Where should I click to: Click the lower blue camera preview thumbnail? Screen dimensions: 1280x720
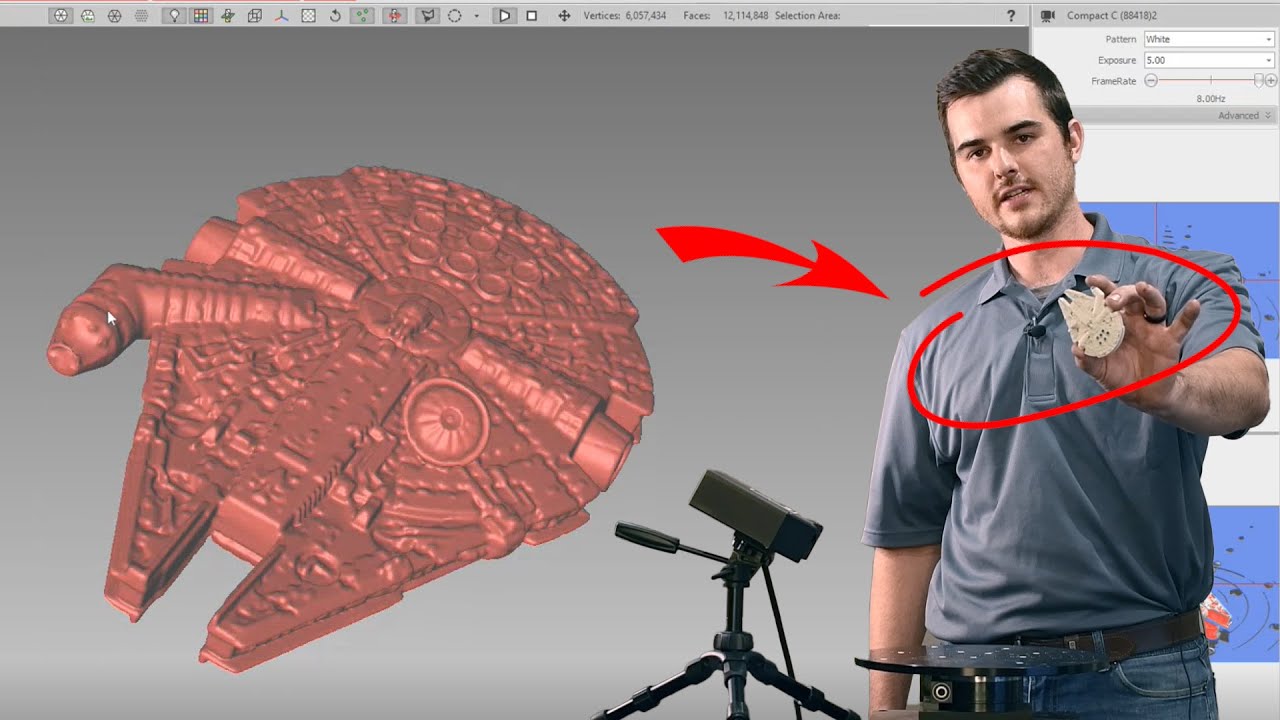[x=1246, y=582]
